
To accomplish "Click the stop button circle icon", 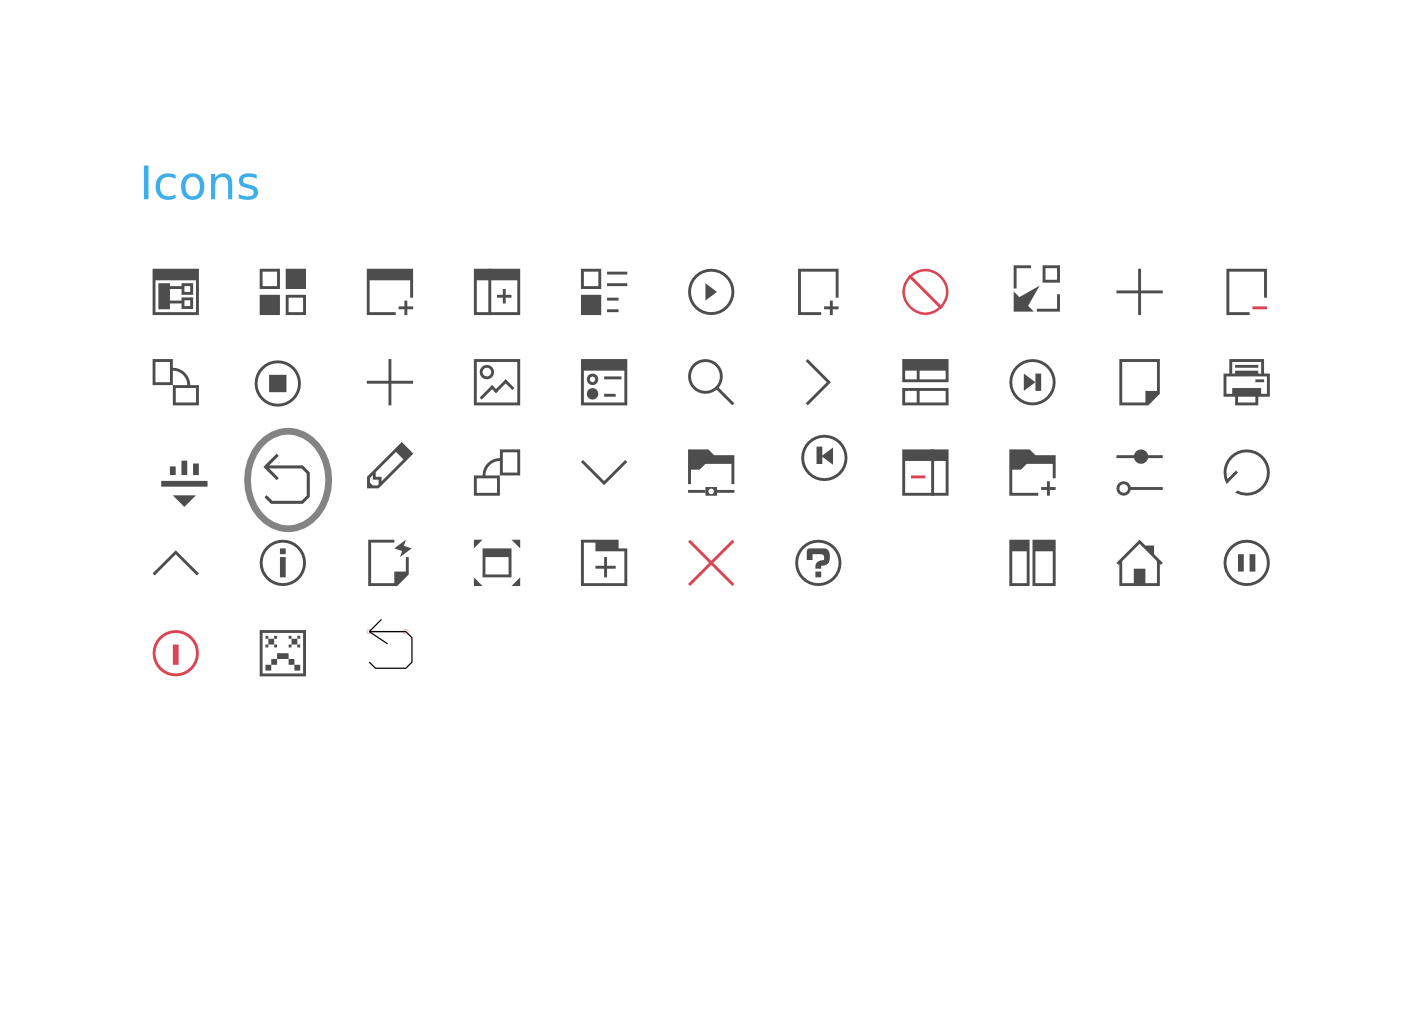I will [278, 383].
